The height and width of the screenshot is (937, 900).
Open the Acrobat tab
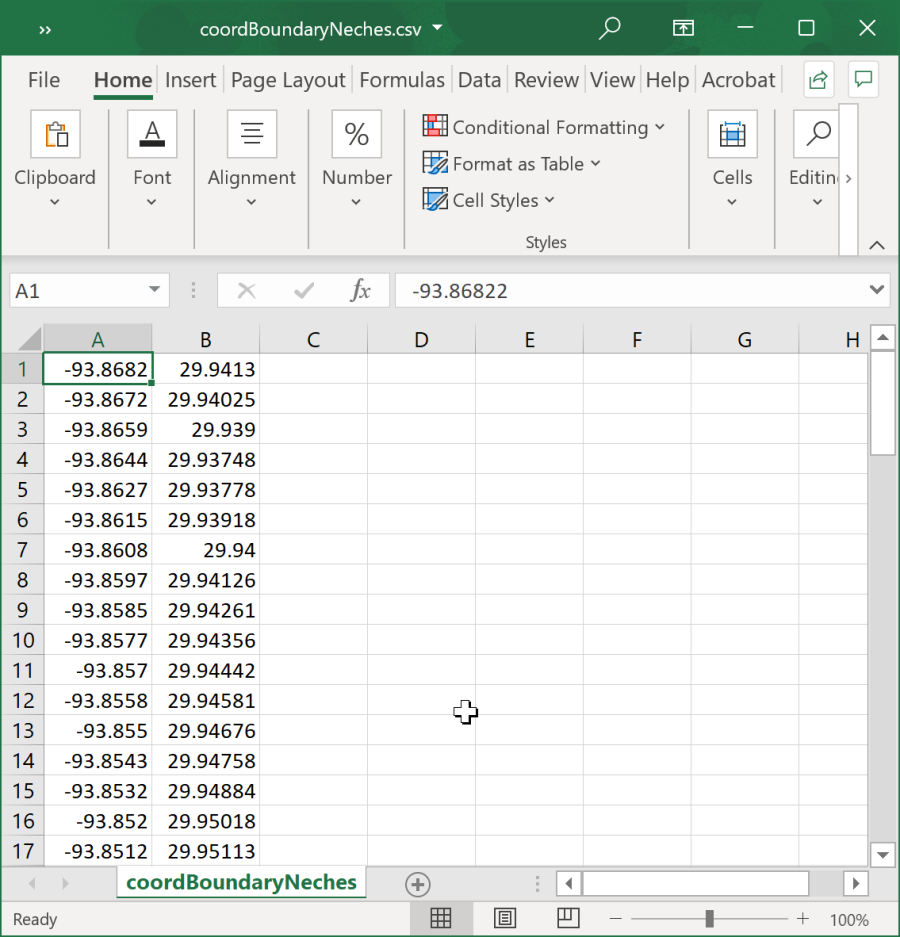click(738, 80)
